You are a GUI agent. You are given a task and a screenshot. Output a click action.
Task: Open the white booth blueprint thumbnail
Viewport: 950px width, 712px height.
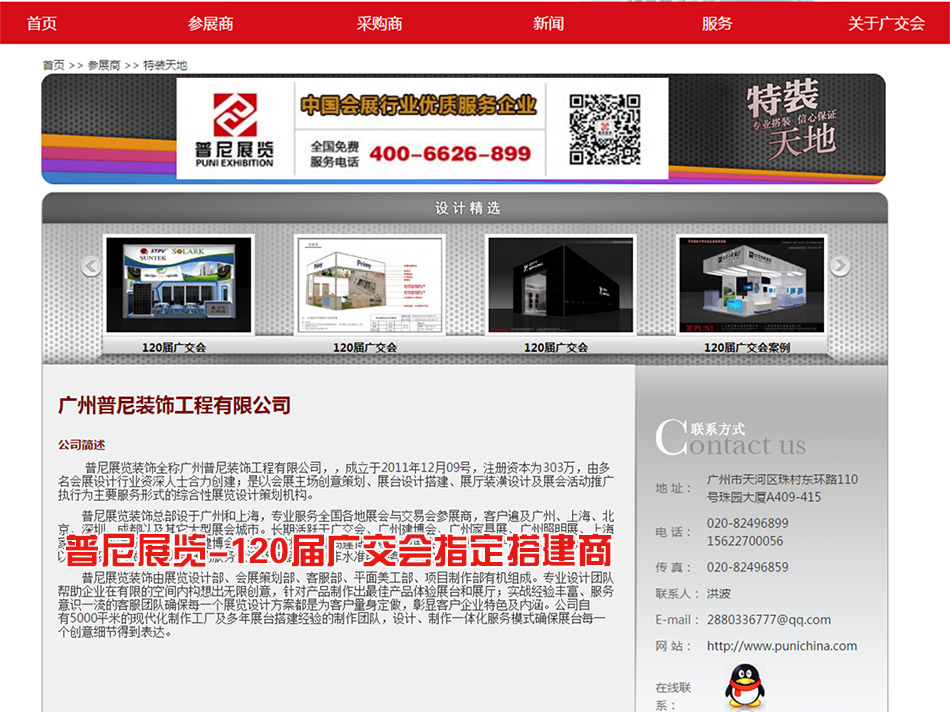click(x=370, y=285)
